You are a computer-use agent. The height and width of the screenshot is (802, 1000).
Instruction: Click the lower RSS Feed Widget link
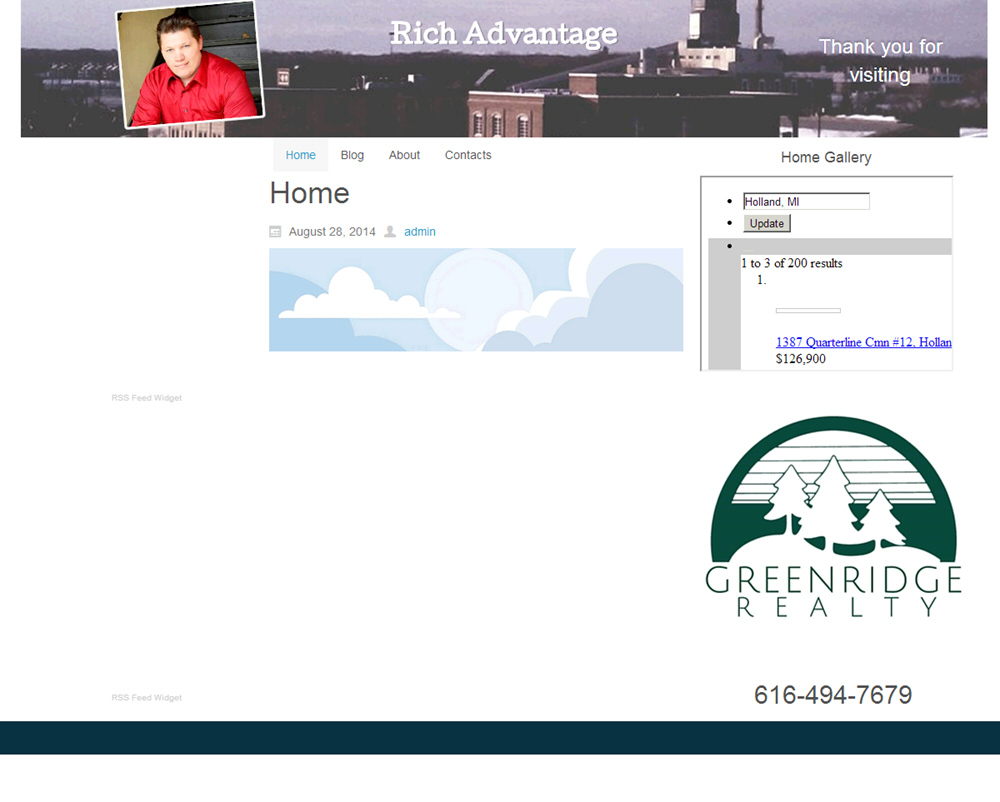pyautogui.click(x=147, y=698)
